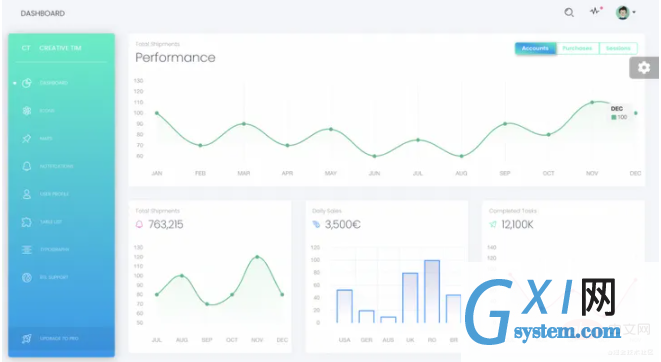This screenshot has height=362, width=661.
Task: Click the NOV data point on Performance chart
Action: point(592,102)
